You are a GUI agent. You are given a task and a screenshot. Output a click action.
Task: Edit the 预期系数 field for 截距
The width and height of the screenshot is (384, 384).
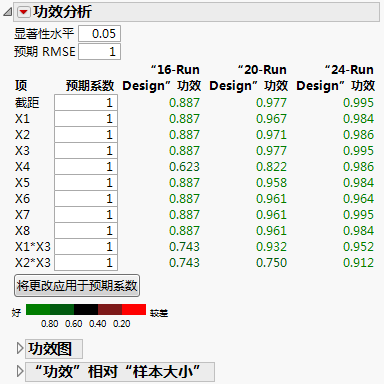click(x=86, y=103)
